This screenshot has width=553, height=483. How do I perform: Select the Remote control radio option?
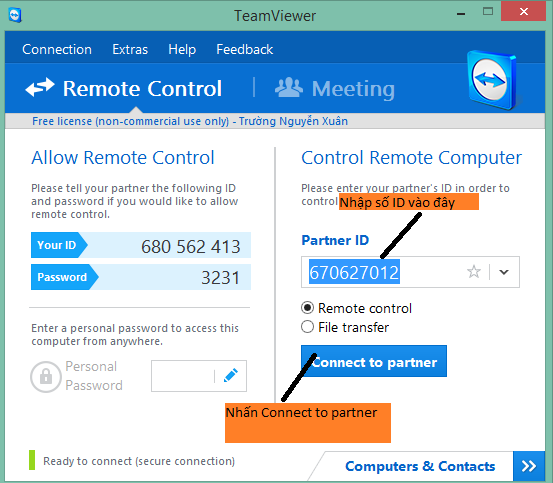click(x=307, y=308)
